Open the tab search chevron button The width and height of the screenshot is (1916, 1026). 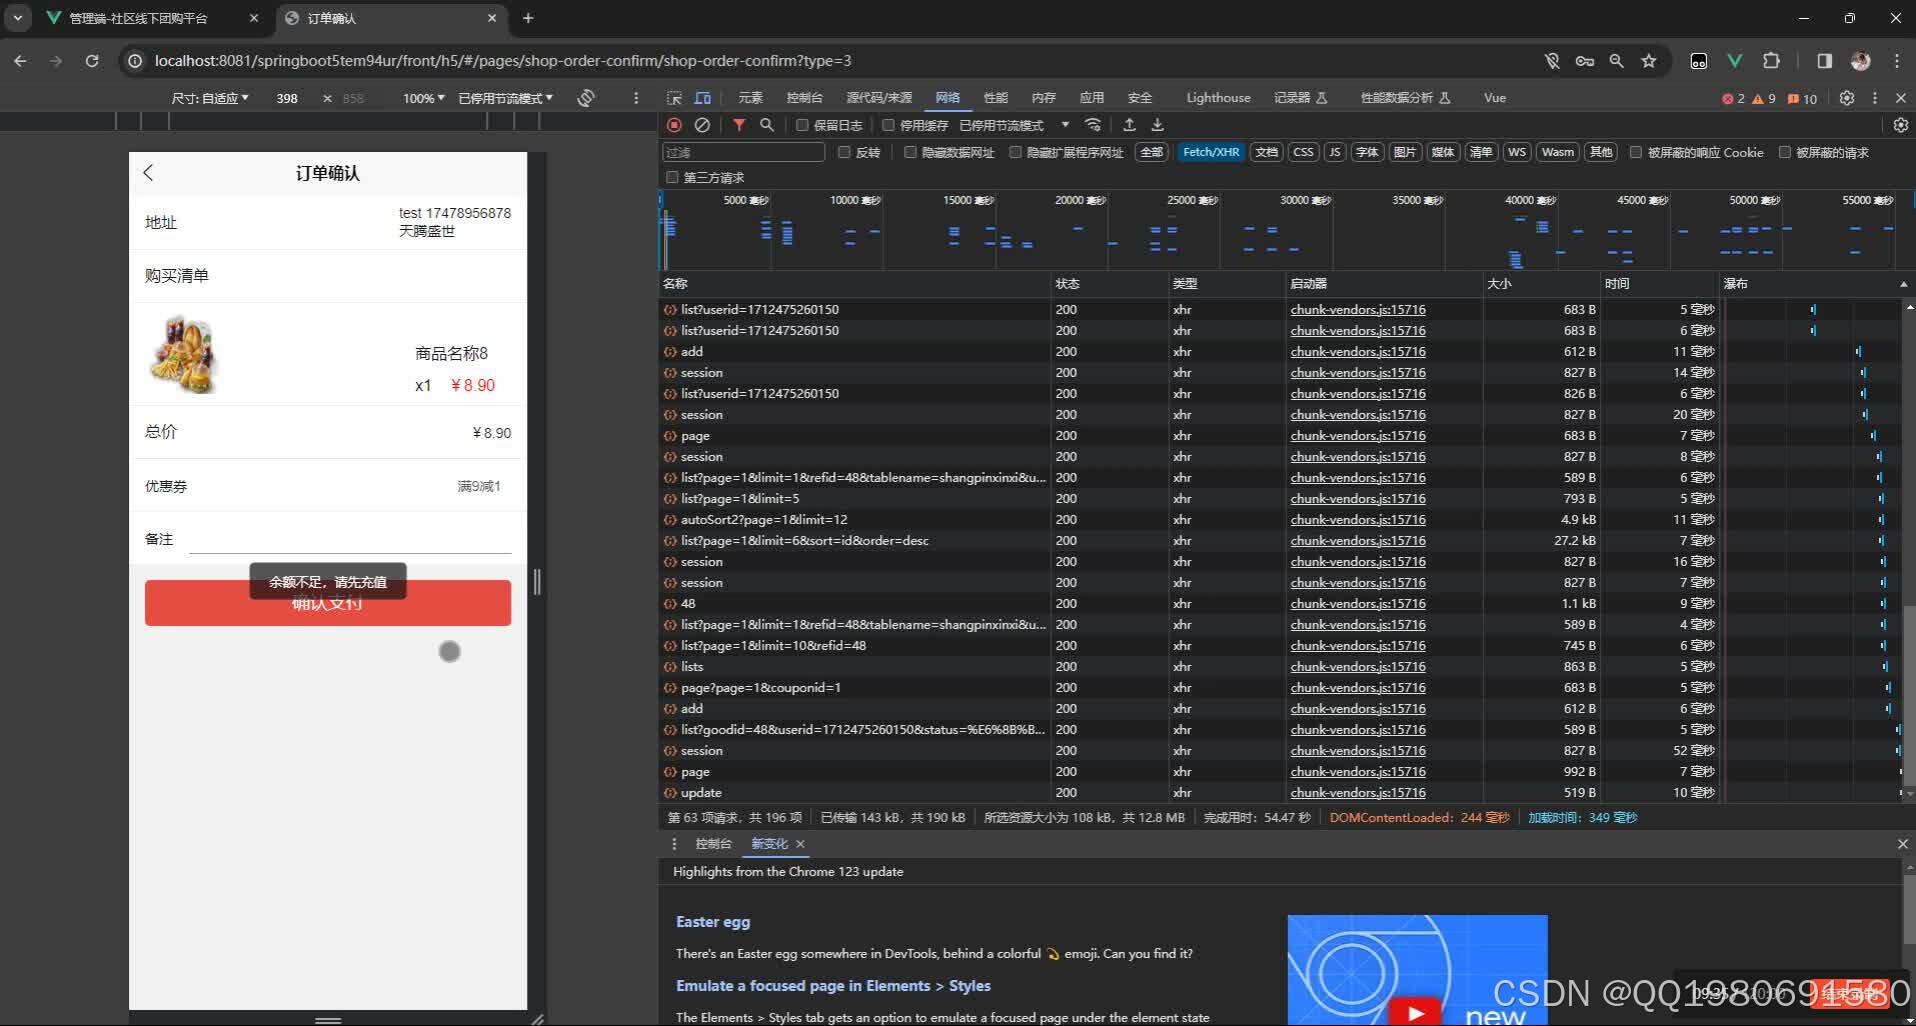pos(18,18)
